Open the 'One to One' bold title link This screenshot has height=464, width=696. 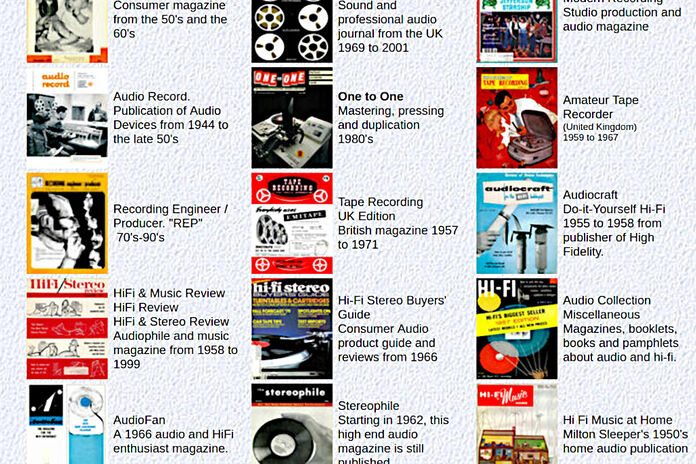(371, 96)
